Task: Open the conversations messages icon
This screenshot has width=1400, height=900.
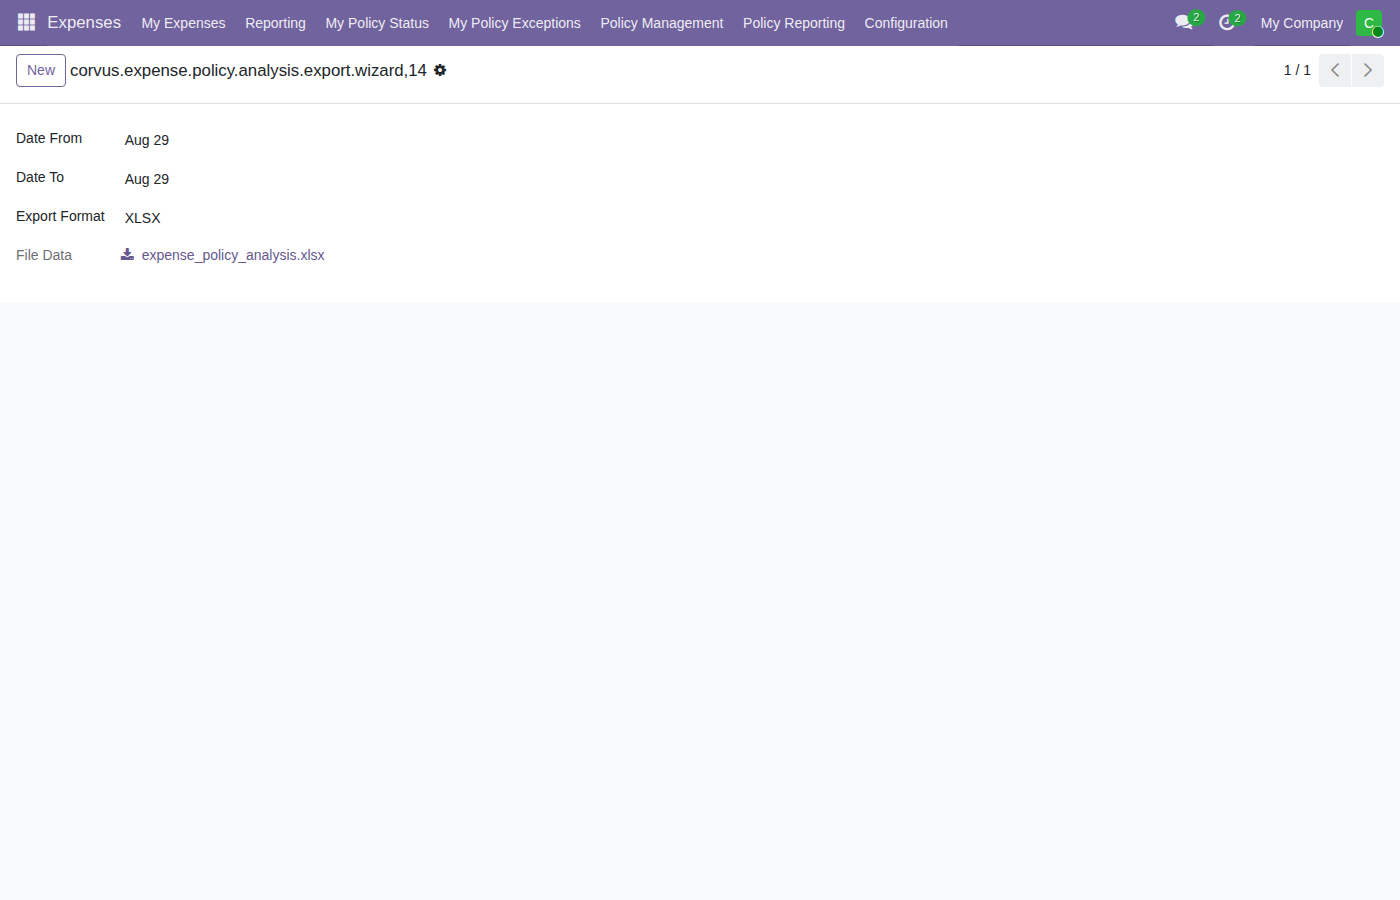Action: pyautogui.click(x=1185, y=22)
